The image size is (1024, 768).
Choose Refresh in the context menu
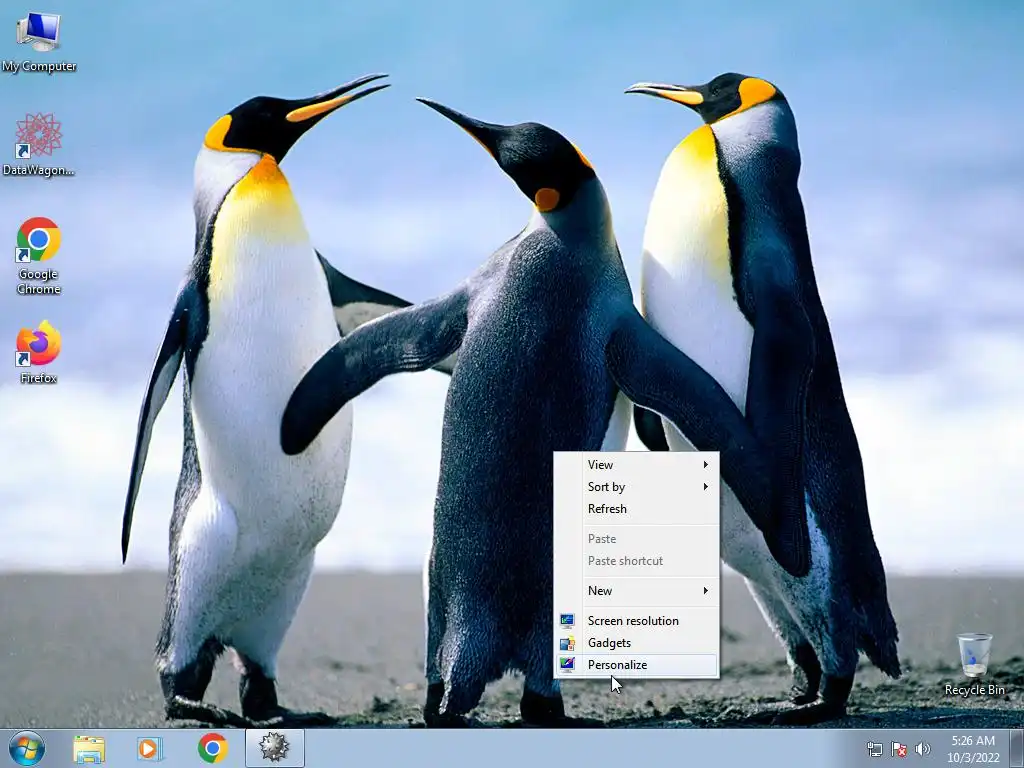pos(636,509)
